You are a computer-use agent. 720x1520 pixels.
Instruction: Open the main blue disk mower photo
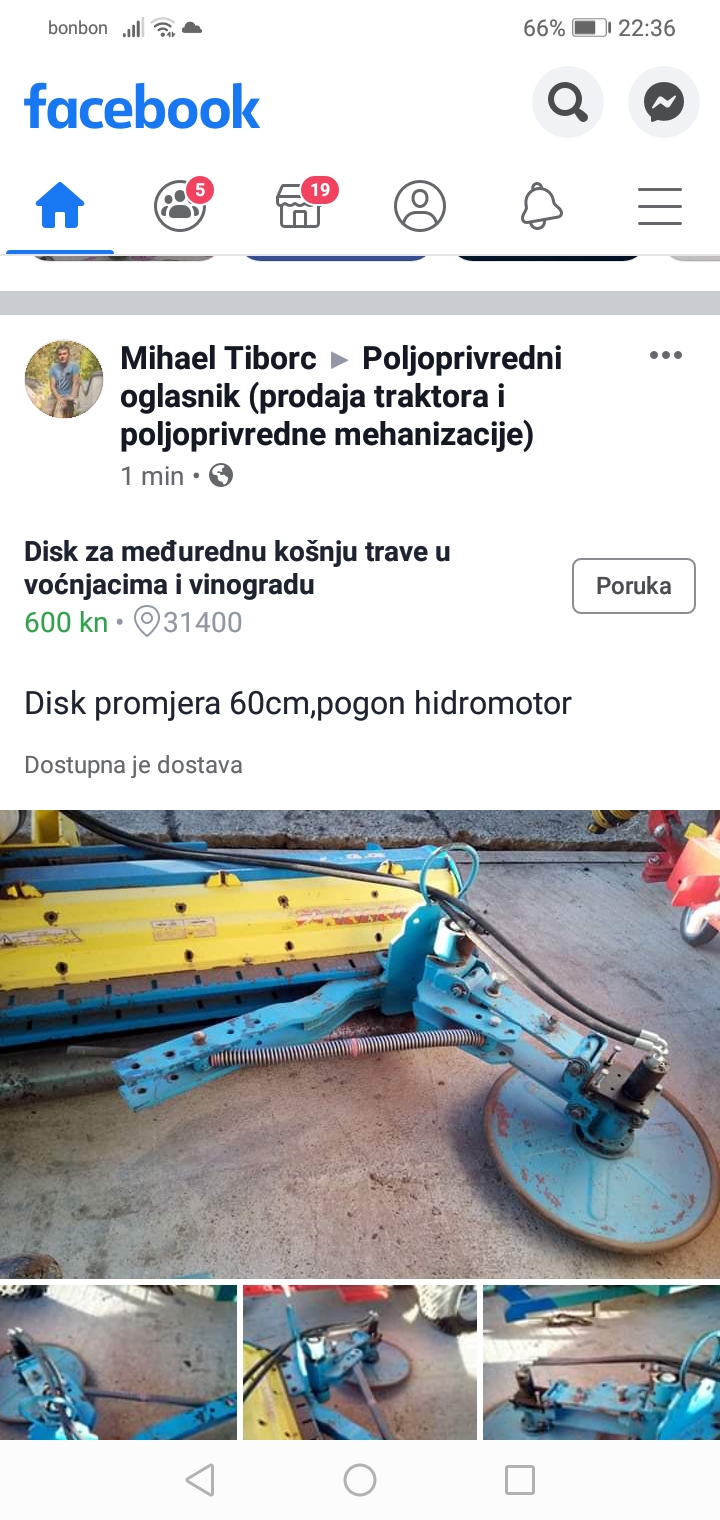coord(360,1044)
